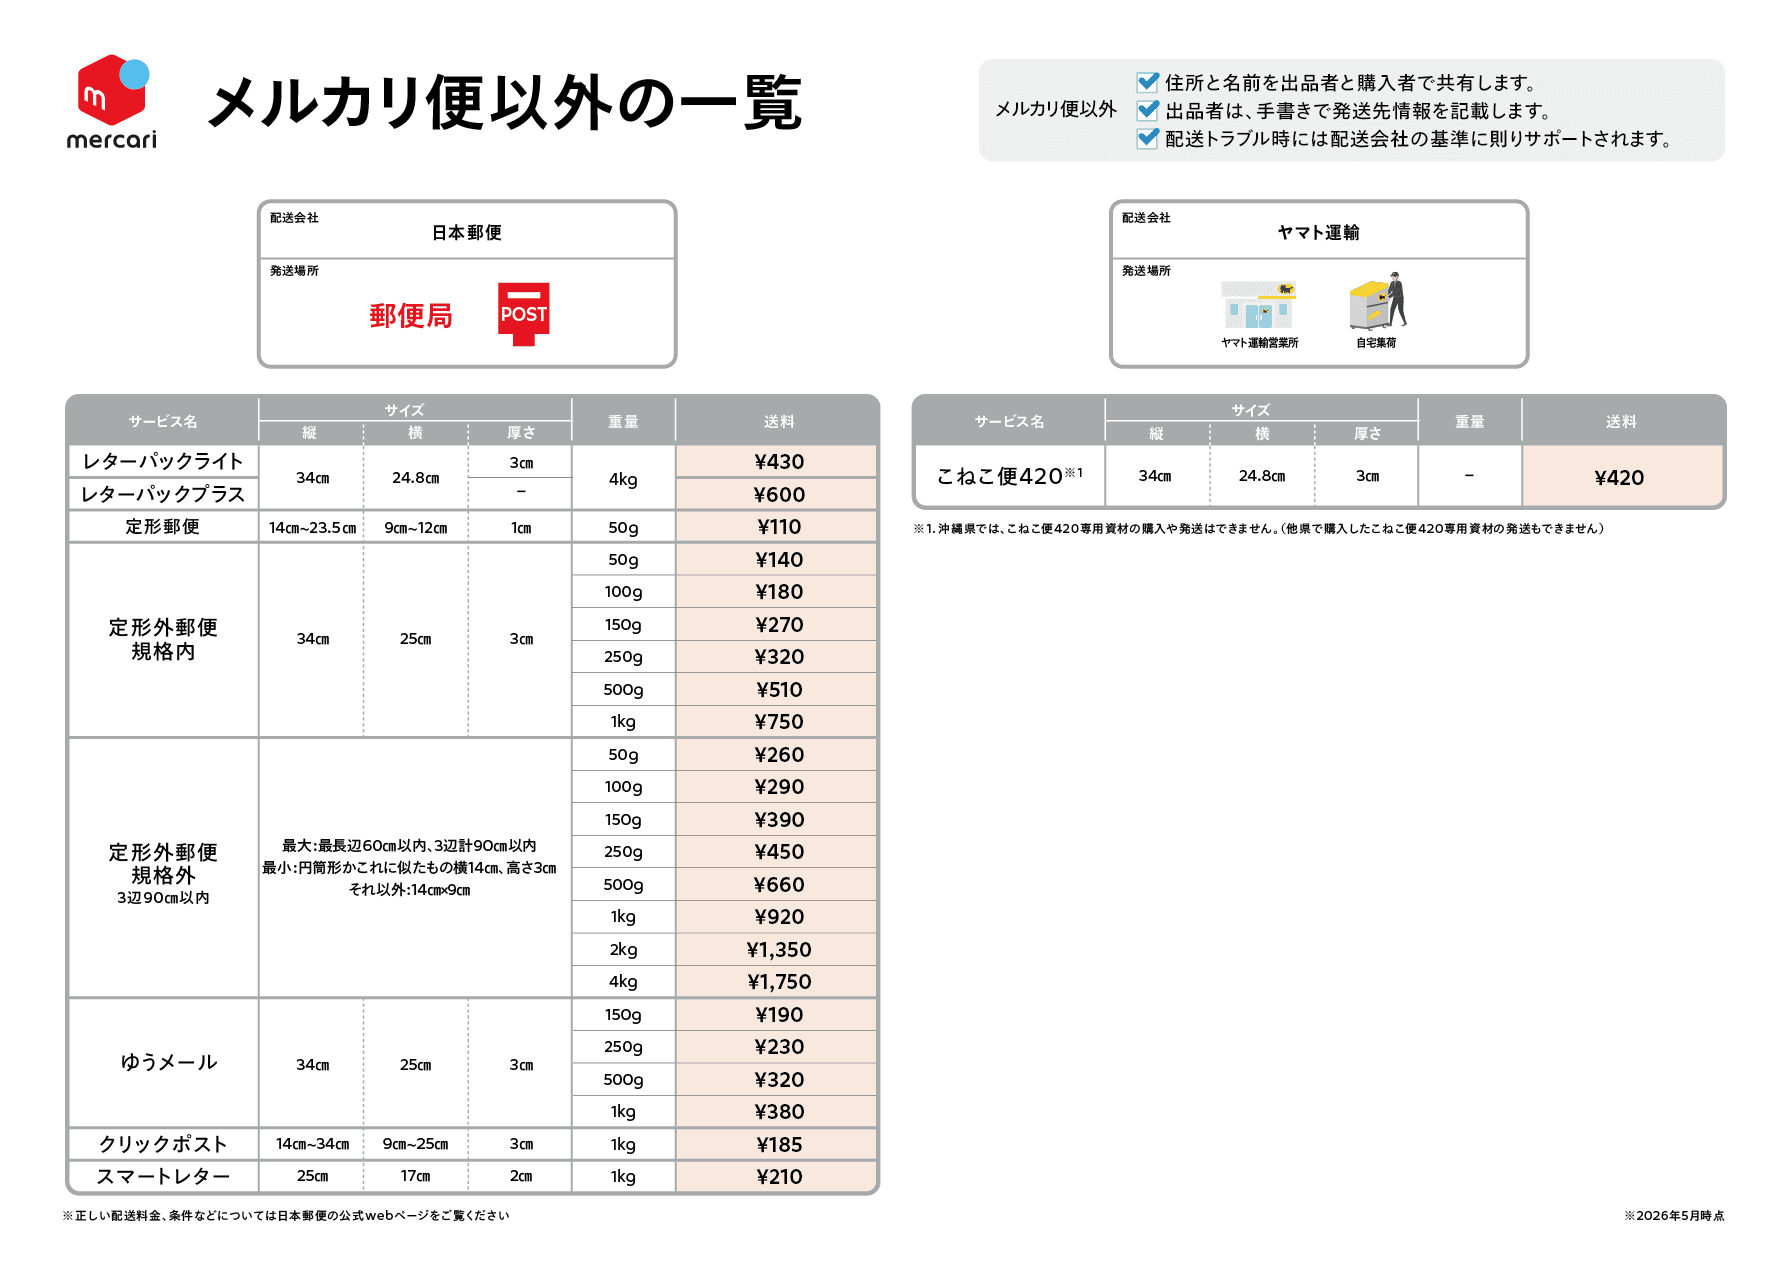Click the 2kg weight cell
1790x1277 pixels.
(x=623, y=950)
